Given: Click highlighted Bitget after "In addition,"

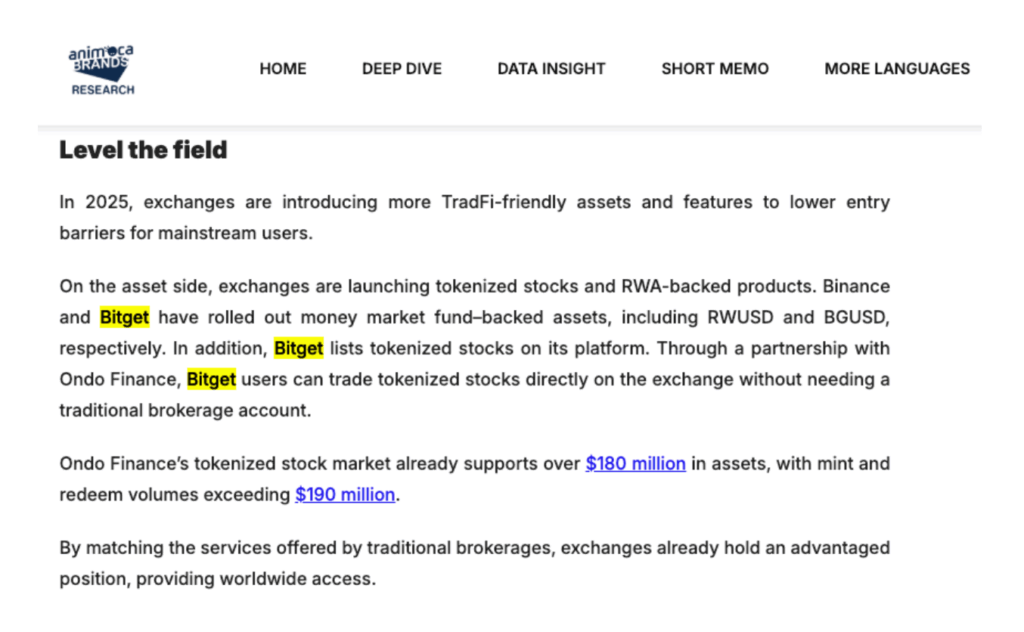Looking at the screenshot, I should click(x=298, y=349).
